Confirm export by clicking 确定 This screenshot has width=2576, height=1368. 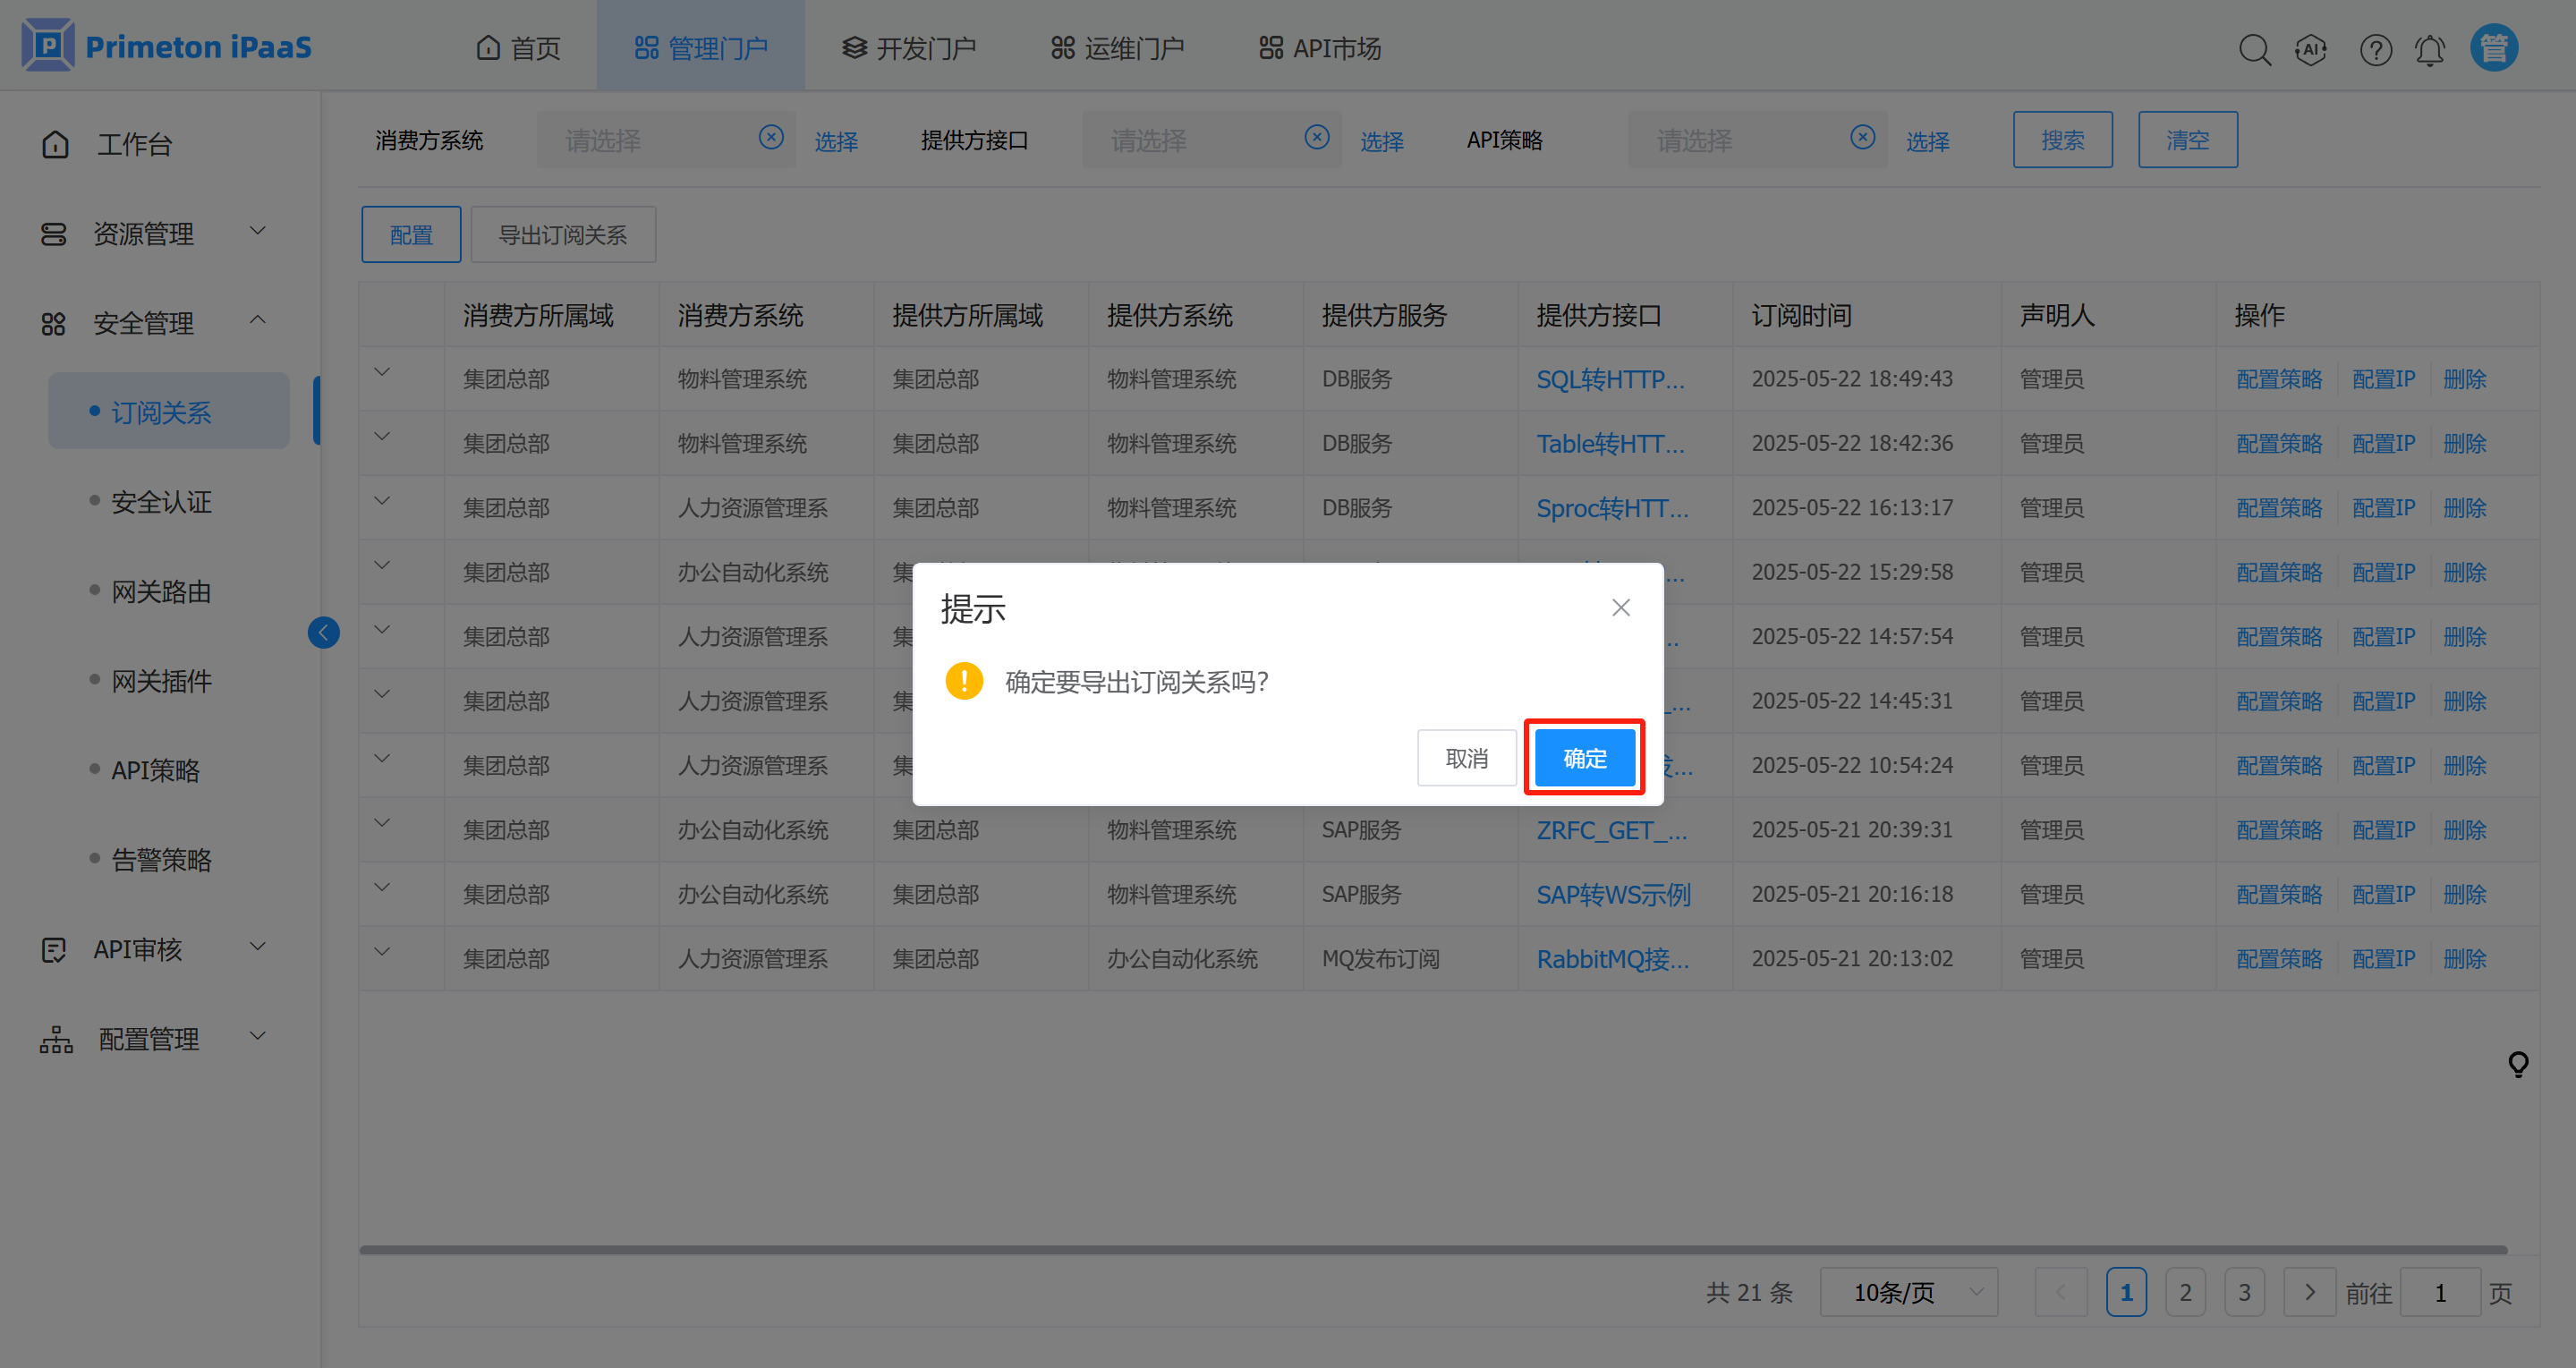pyautogui.click(x=1584, y=758)
